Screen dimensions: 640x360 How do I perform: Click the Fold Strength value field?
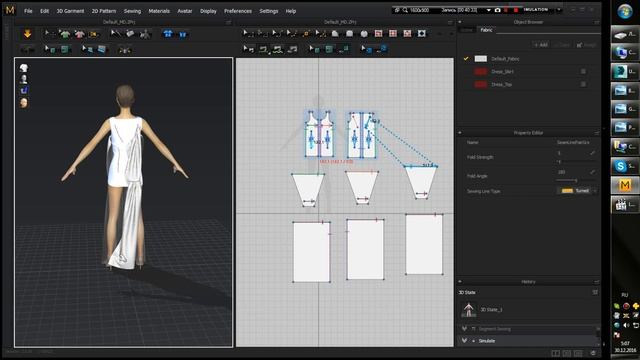pyautogui.click(x=571, y=153)
